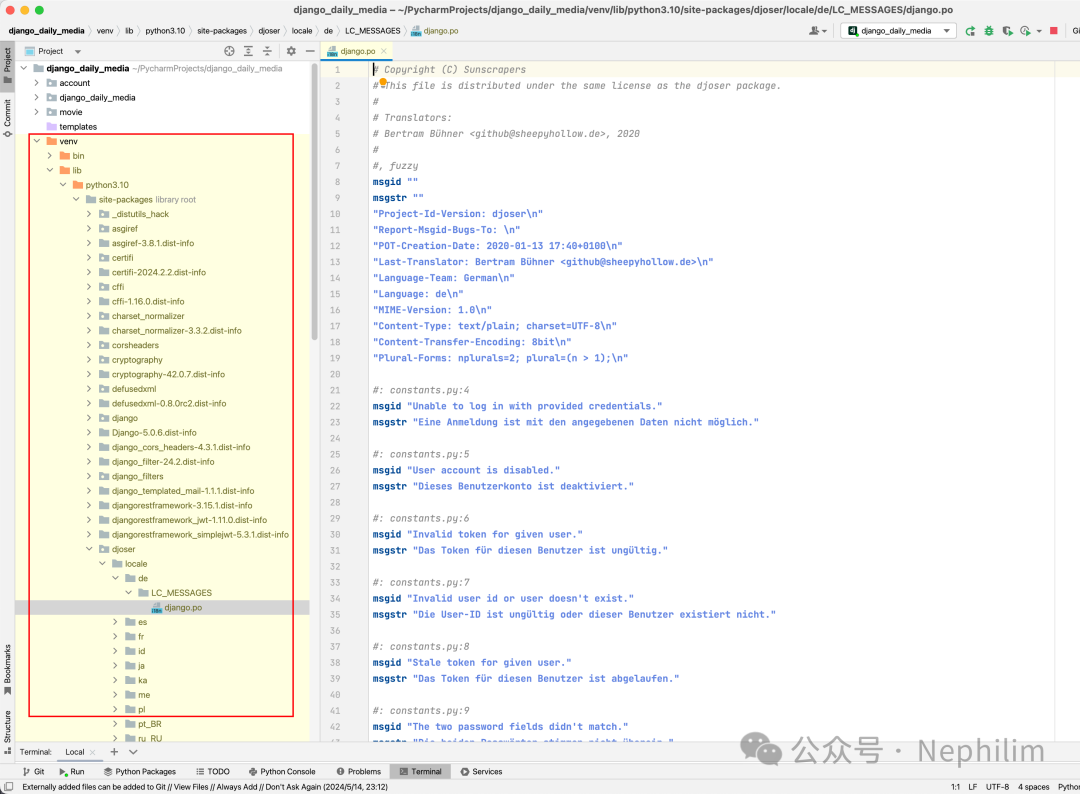Click the Select Opened File target icon
This screenshot has width=1080, height=794.
tap(229, 51)
